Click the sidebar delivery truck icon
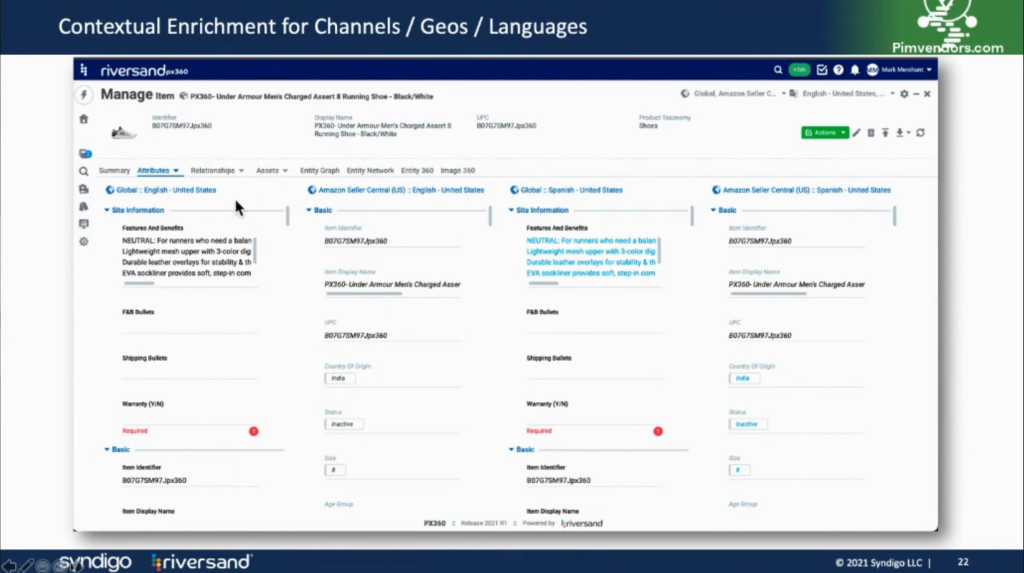The image size is (1024, 573). point(84,189)
